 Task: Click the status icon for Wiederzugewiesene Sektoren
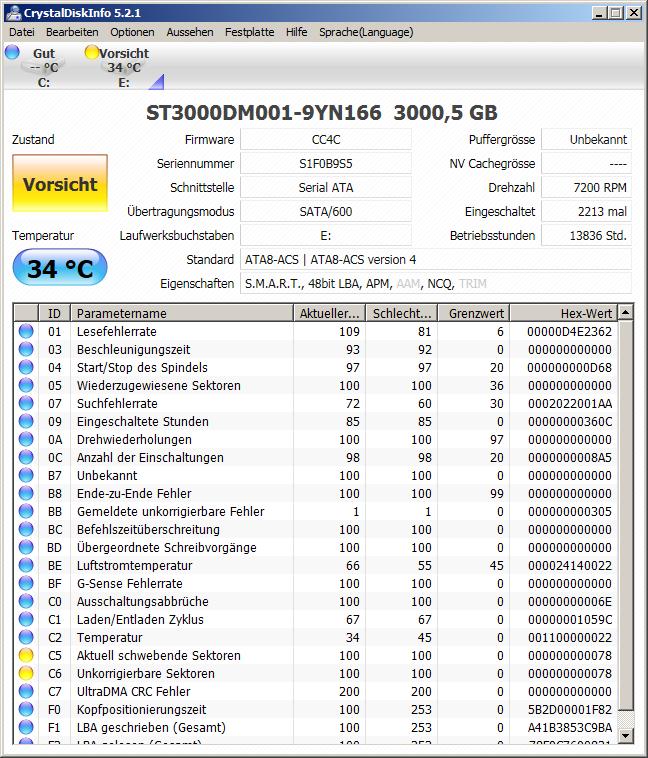[x=26, y=385]
